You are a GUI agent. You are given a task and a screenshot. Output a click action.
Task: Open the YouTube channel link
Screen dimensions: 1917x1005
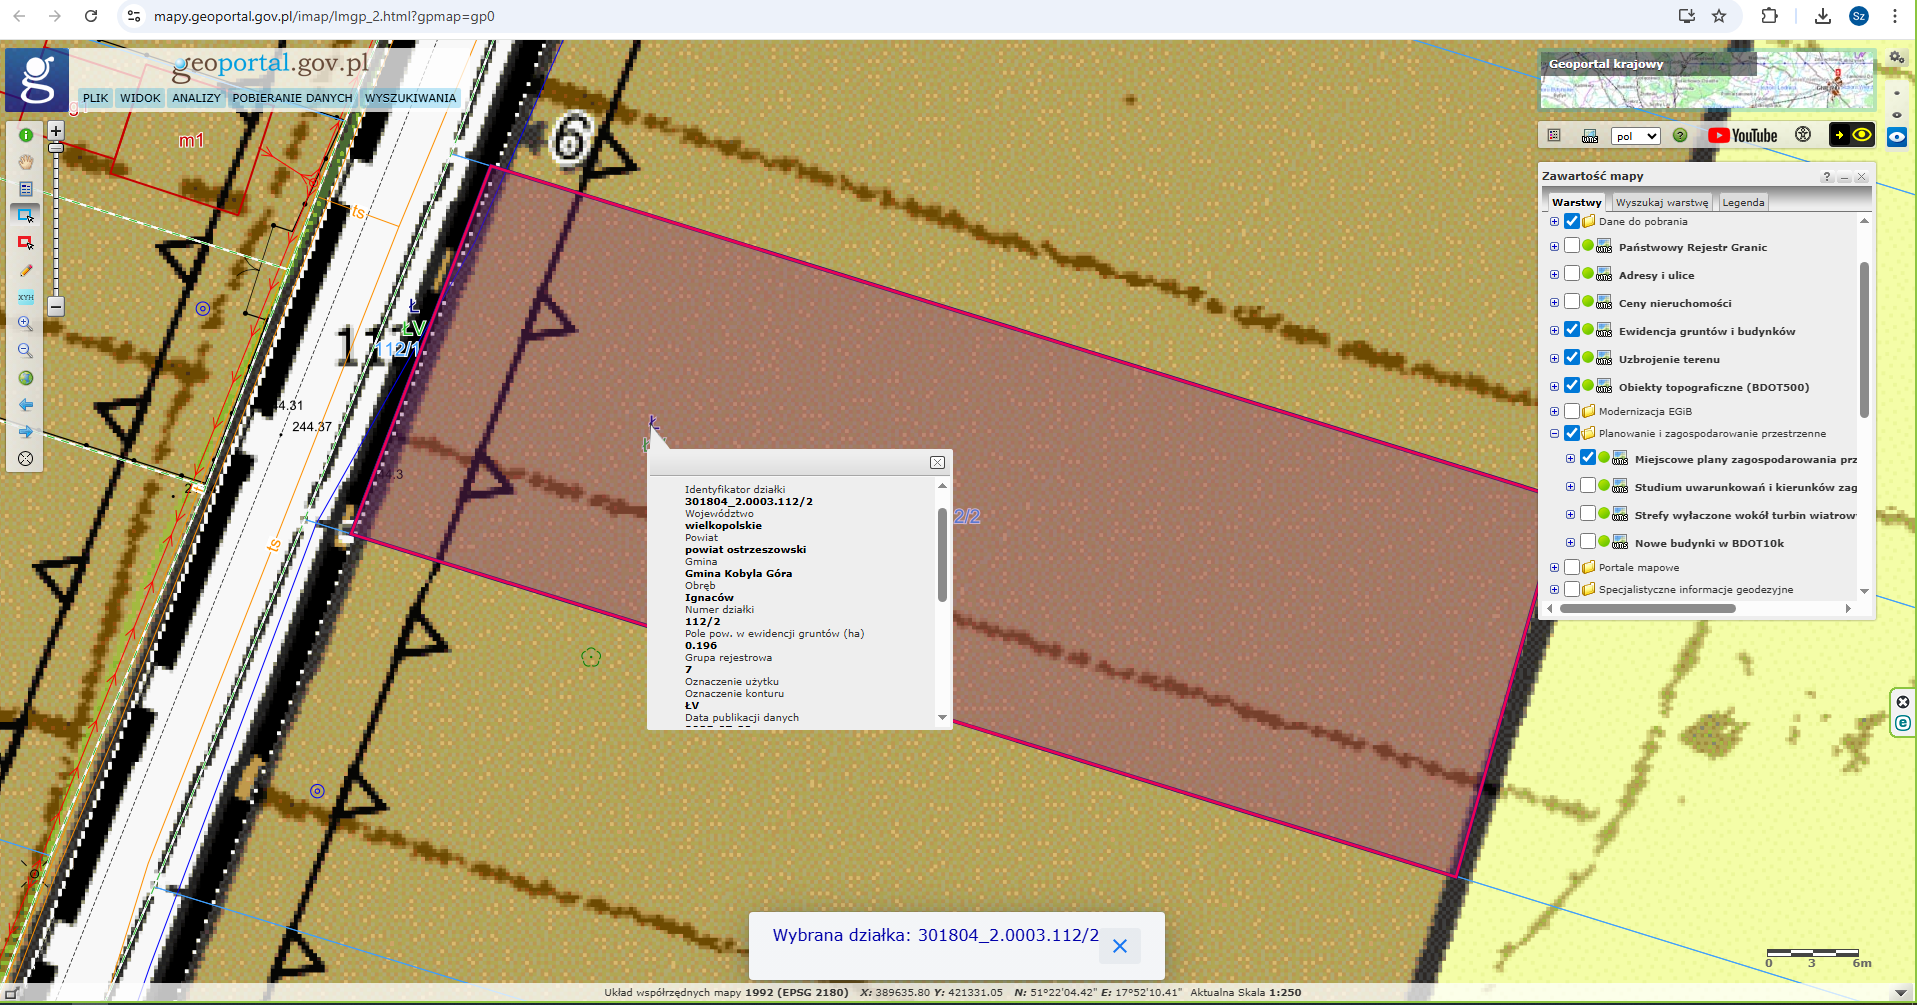[1743, 136]
